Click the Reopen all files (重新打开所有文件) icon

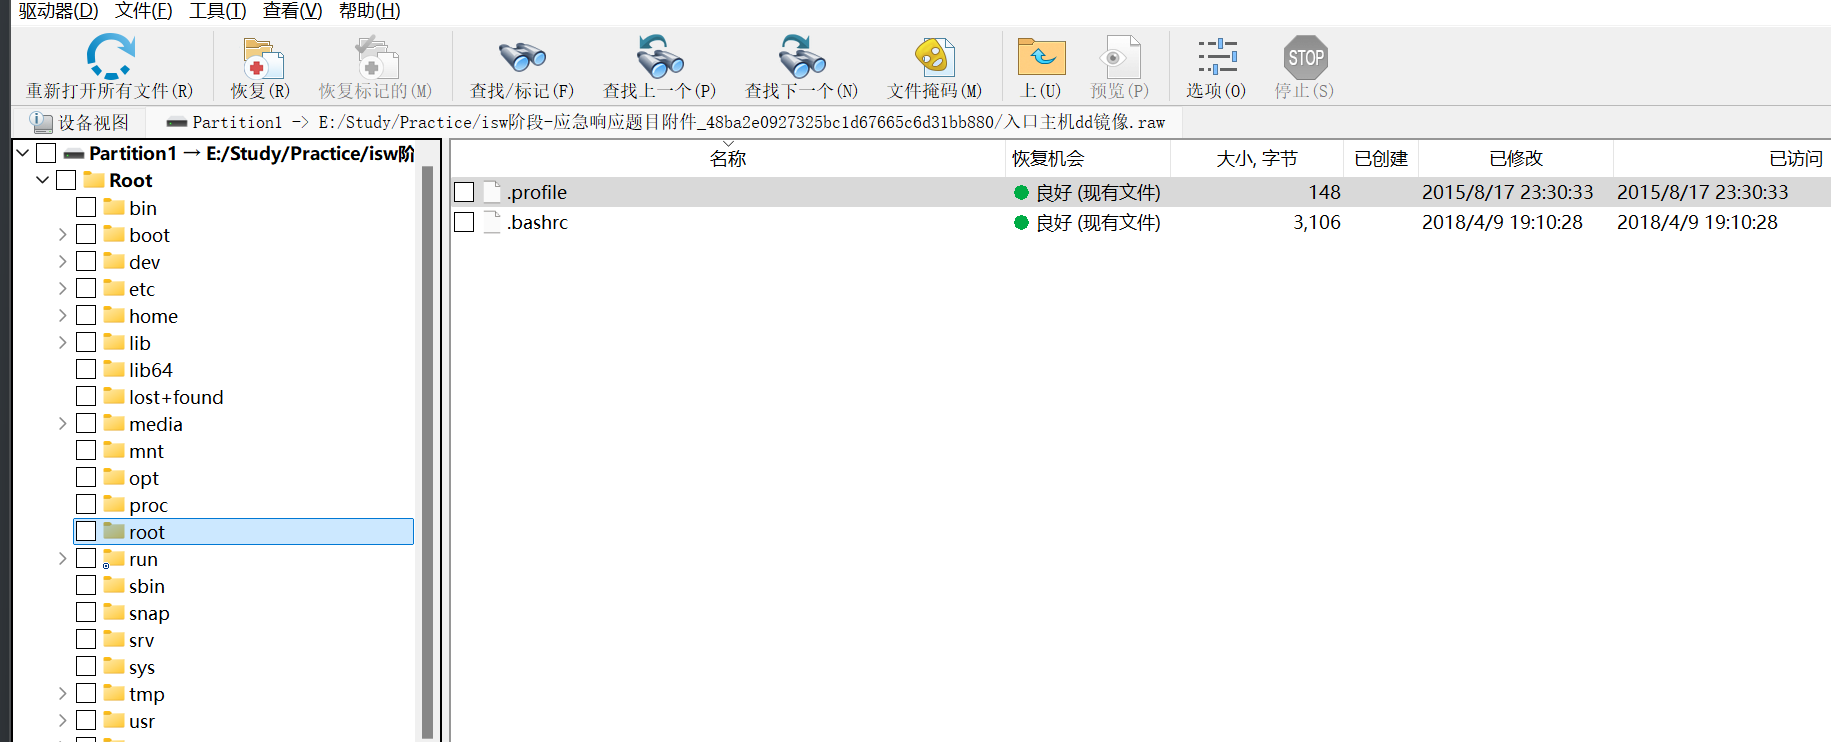pyautogui.click(x=109, y=56)
